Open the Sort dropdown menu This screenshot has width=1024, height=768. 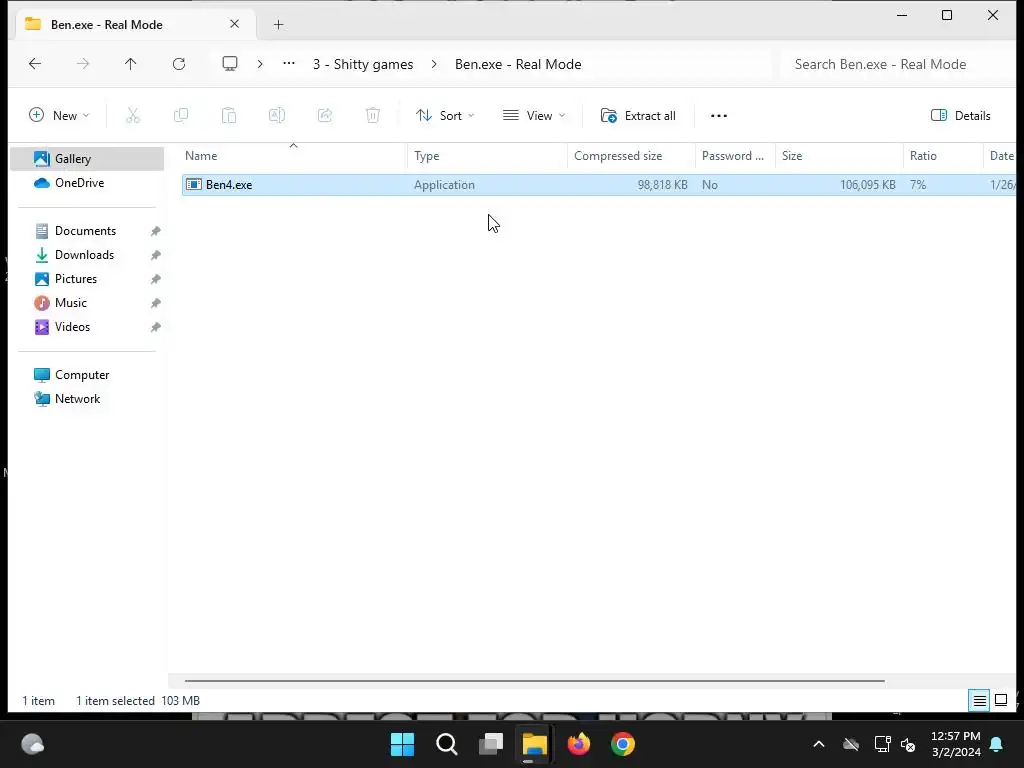445,116
